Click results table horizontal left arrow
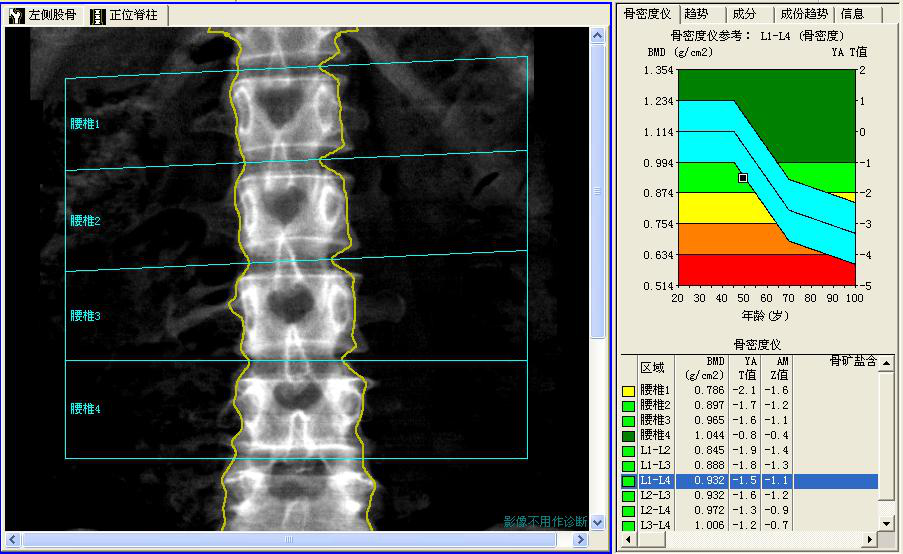903x554 pixels. pos(628,540)
